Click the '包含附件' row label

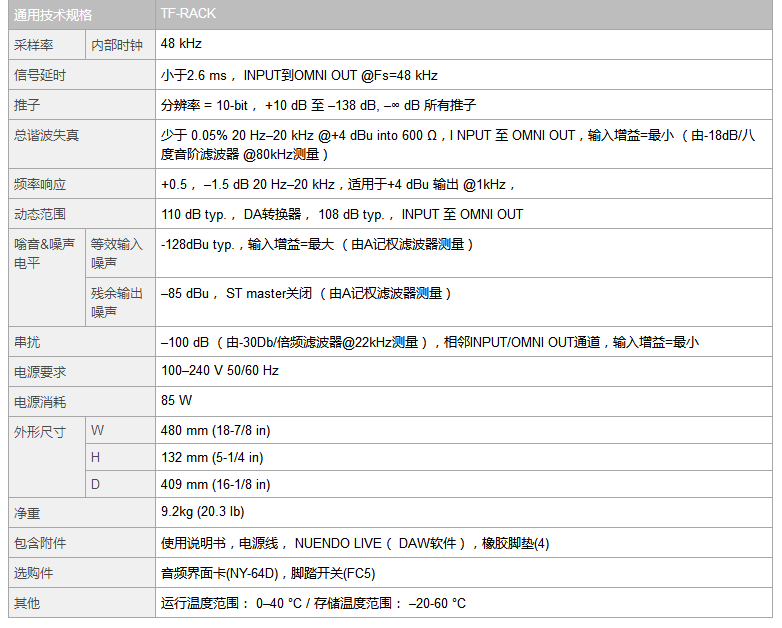pos(40,543)
